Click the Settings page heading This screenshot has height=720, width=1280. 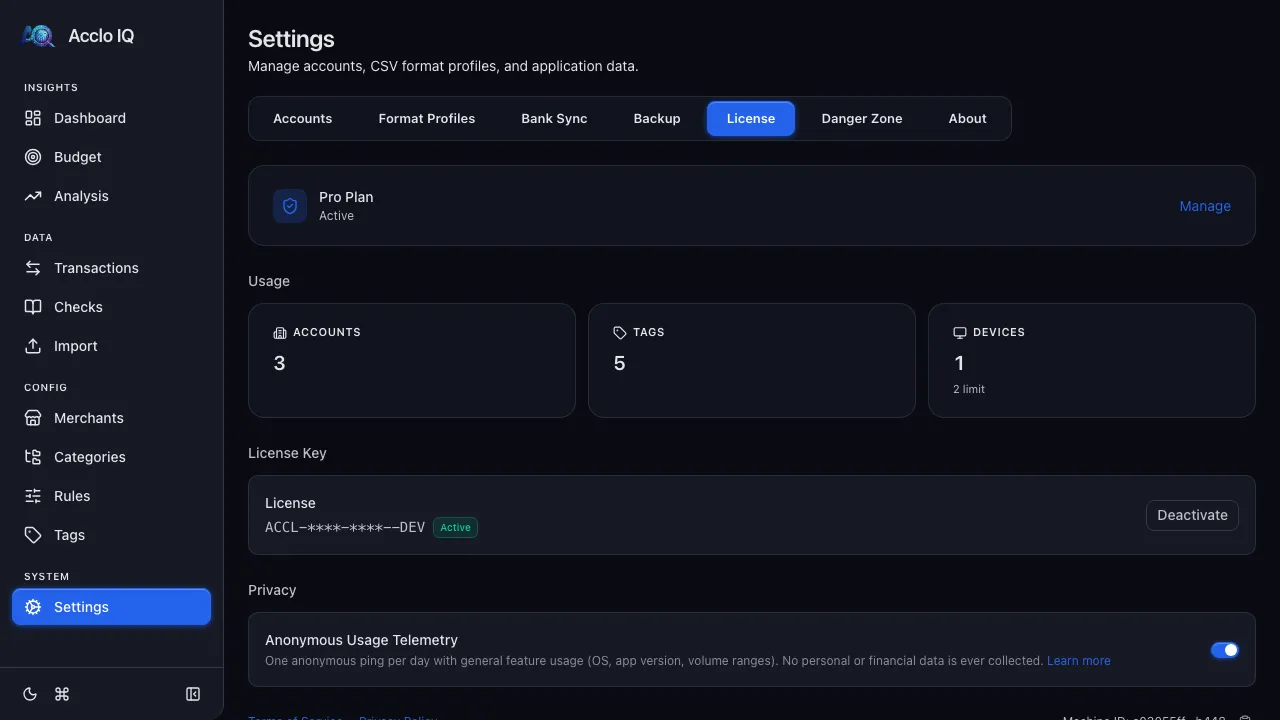pyautogui.click(x=291, y=39)
